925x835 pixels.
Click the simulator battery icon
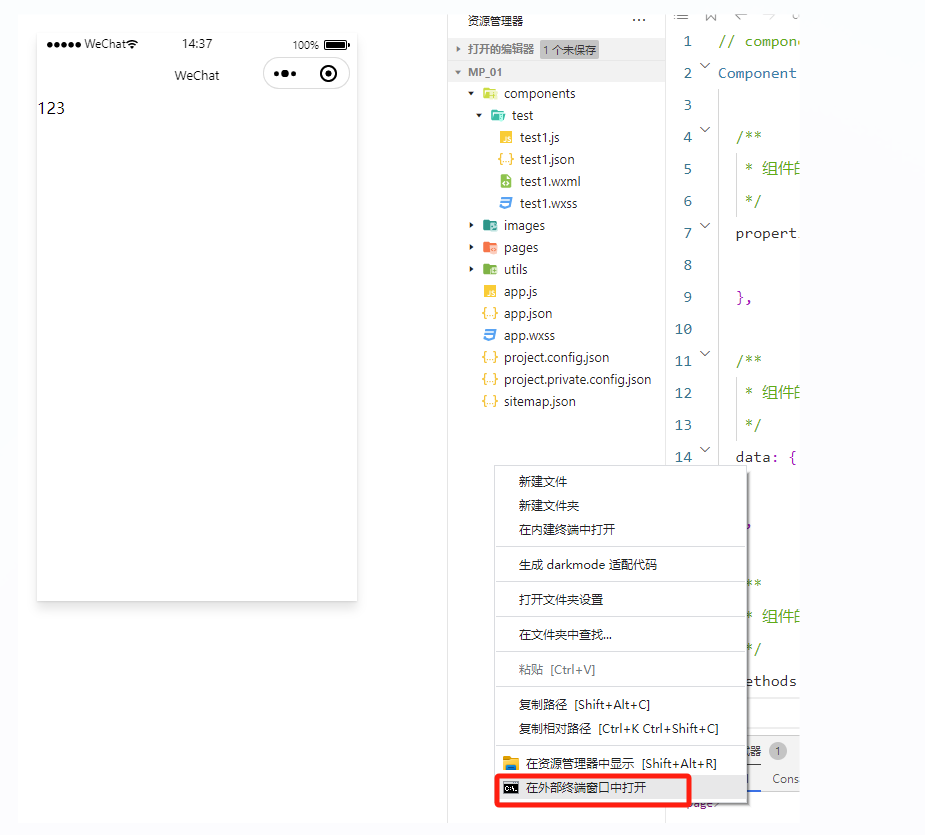(x=337, y=45)
